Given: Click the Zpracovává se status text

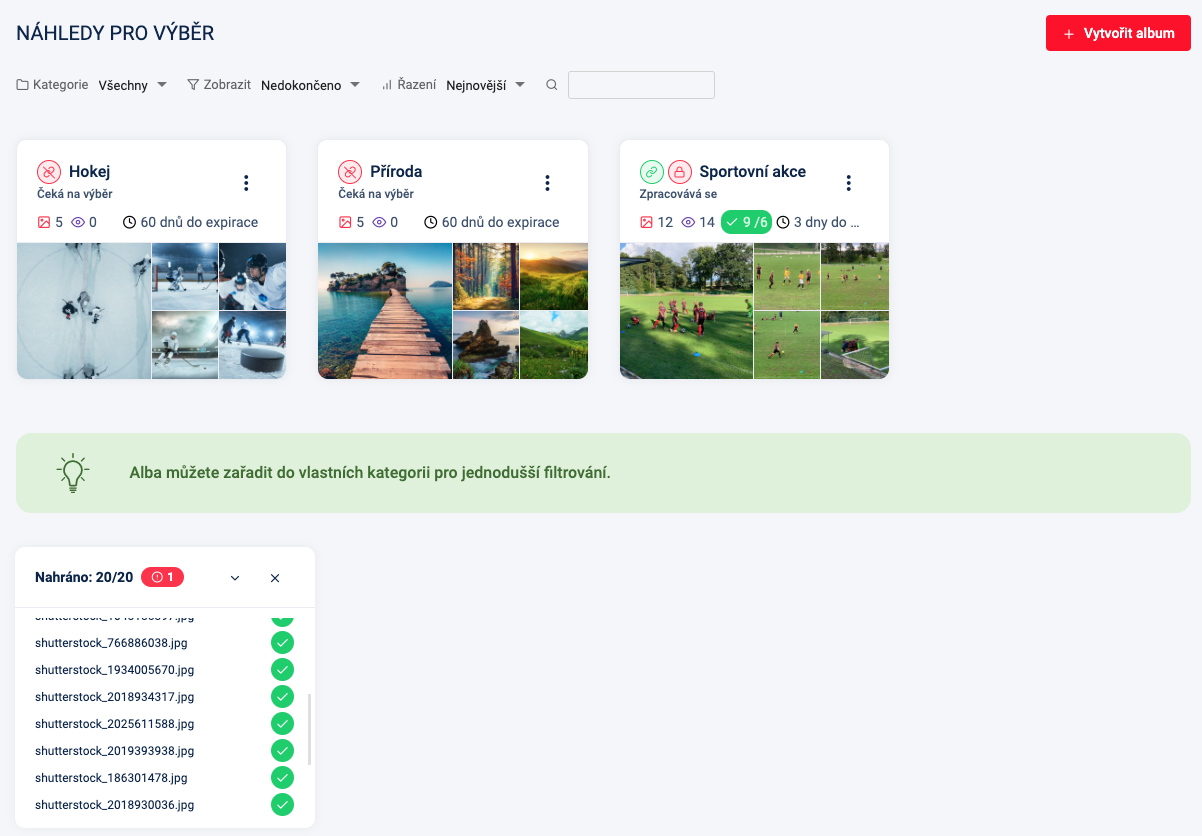Looking at the screenshot, I should tap(678, 194).
